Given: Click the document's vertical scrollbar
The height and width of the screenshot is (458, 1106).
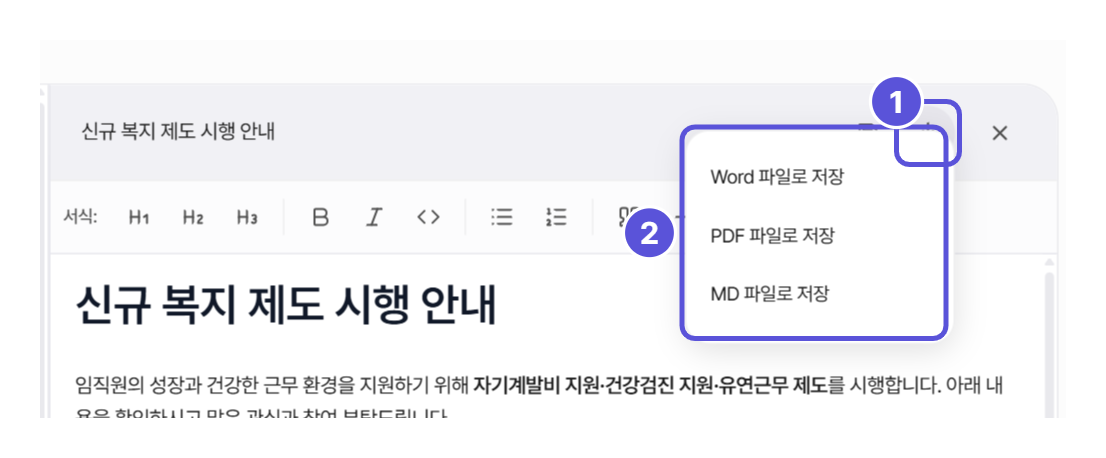Looking at the screenshot, I should pos(1049,346).
